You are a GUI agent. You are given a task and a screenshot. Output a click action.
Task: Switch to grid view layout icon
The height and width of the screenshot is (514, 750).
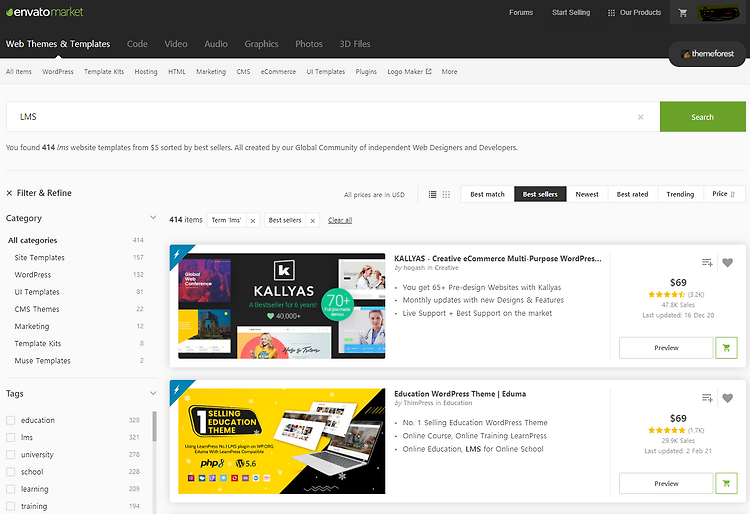click(x=446, y=195)
